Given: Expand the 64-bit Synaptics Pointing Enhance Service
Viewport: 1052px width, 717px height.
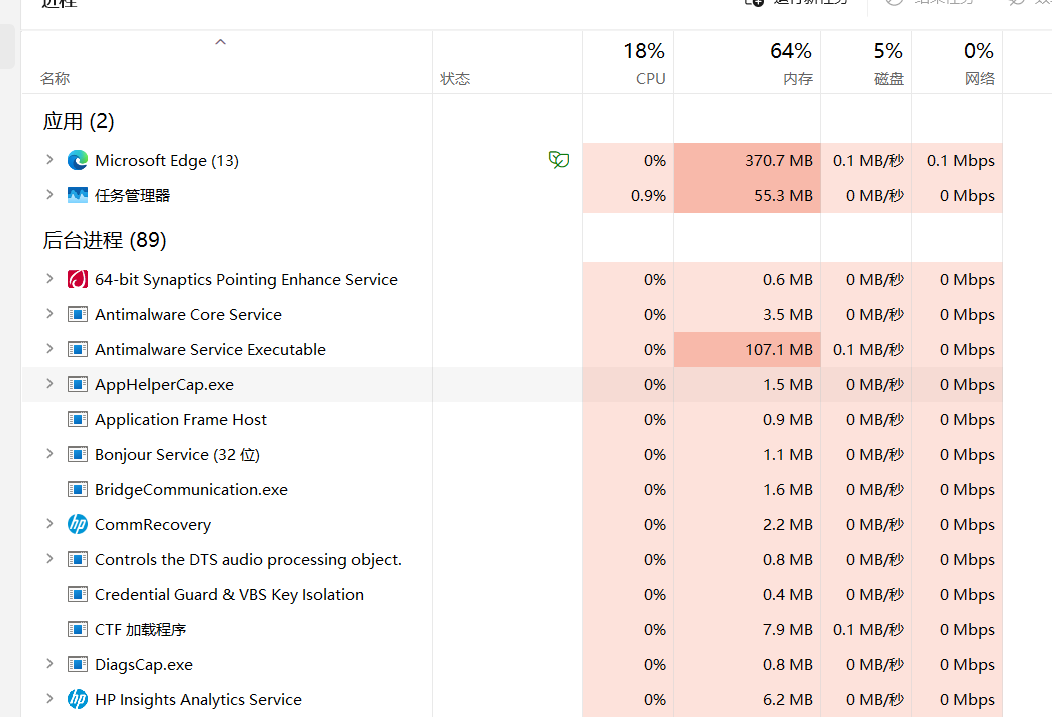Looking at the screenshot, I should (x=49, y=278).
